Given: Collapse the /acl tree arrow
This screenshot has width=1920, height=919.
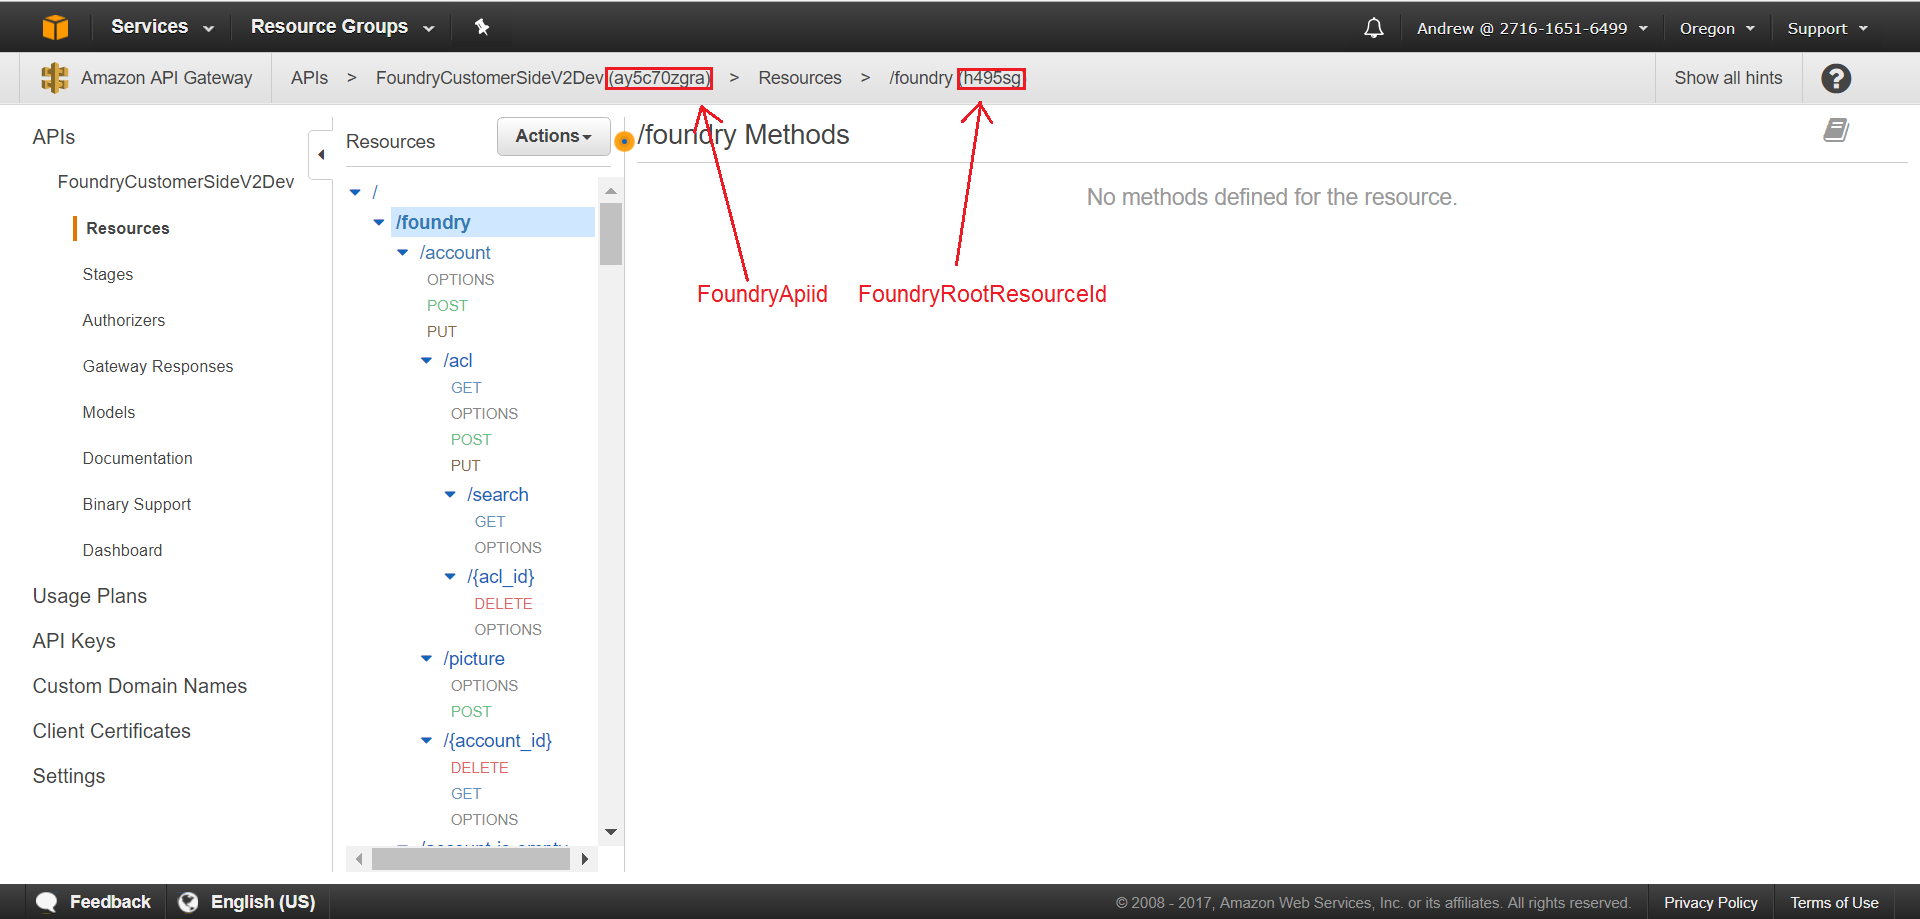Looking at the screenshot, I should pyautogui.click(x=427, y=360).
